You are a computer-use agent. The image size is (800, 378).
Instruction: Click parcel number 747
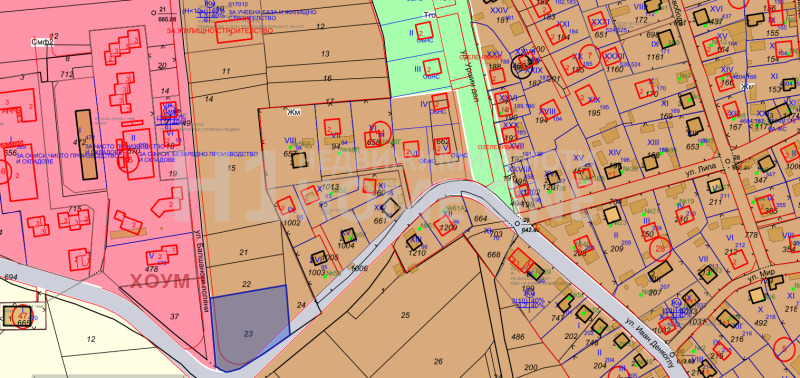click(x=558, y=317)
